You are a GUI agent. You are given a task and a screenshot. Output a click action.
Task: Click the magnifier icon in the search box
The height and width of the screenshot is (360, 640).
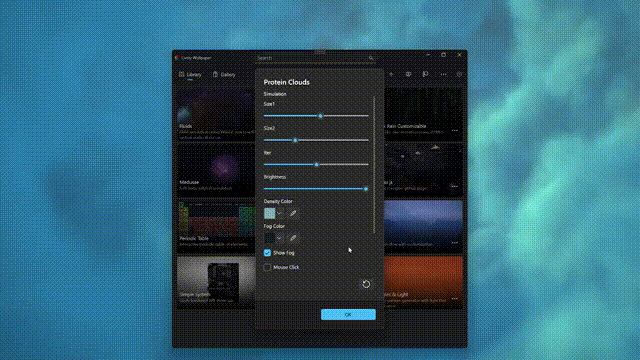click(x=371, y=58)
